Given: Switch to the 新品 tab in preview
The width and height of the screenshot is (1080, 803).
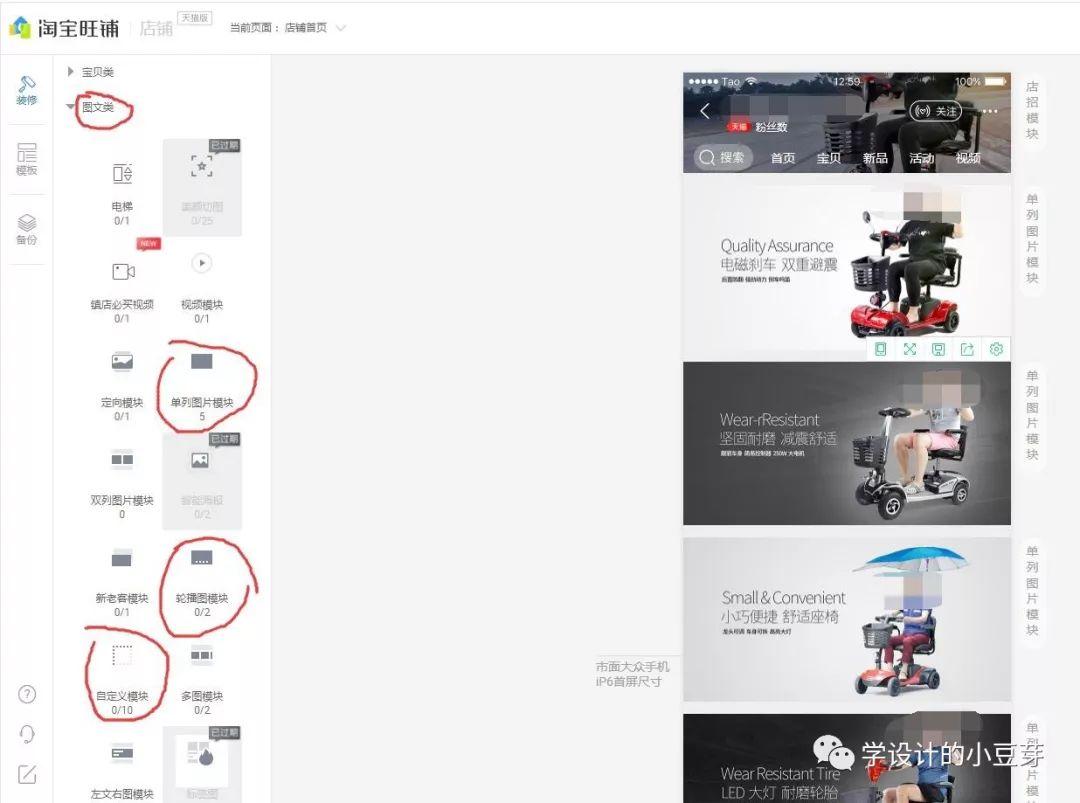Looking at the screenshot, I should tap(875, 158).
